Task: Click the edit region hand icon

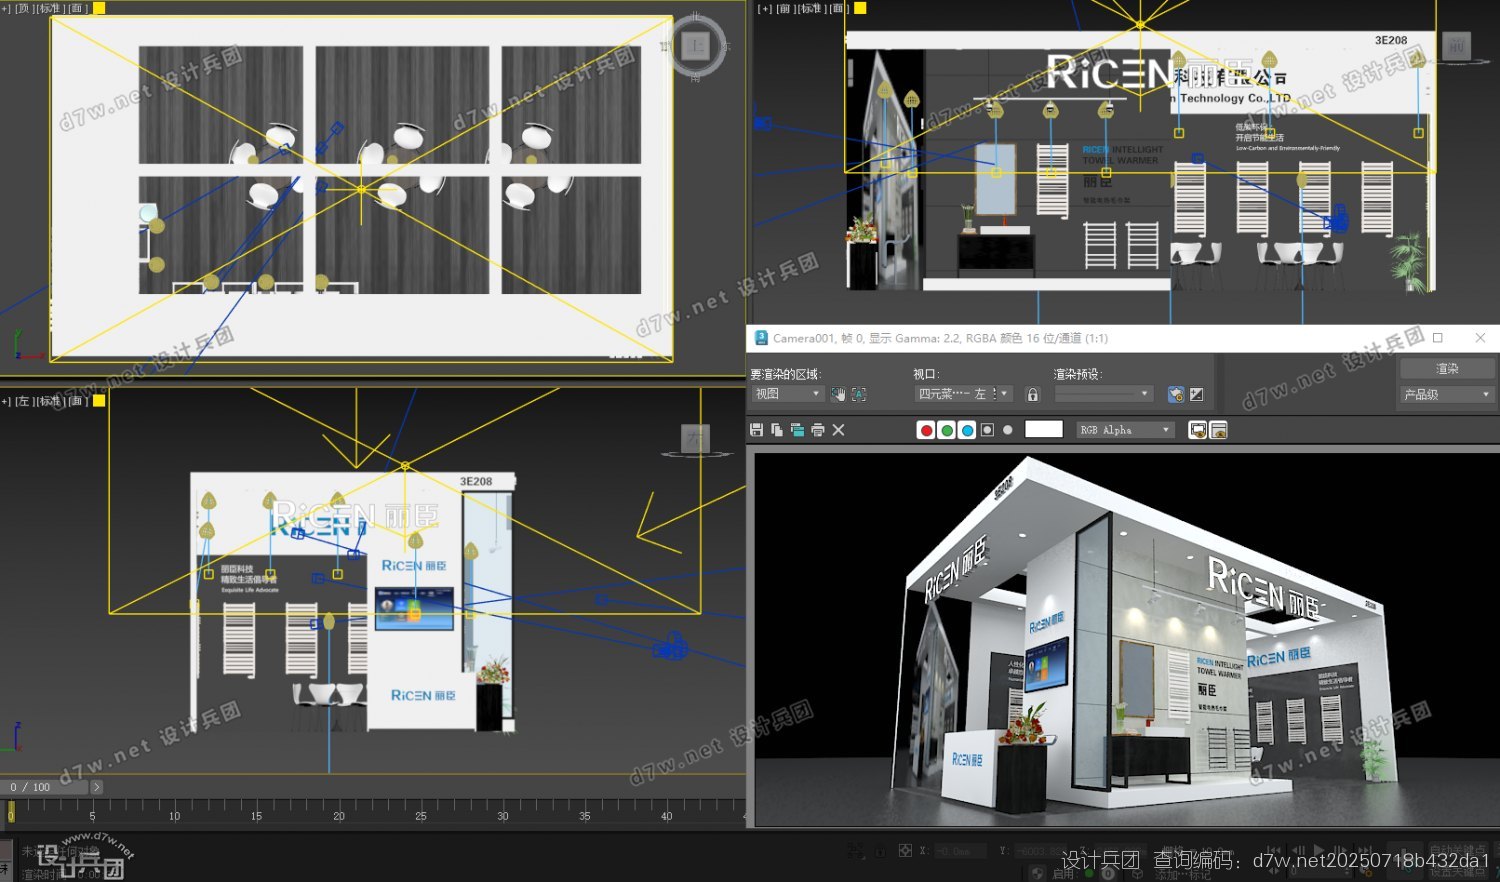Action: click(x=838, y=394)
